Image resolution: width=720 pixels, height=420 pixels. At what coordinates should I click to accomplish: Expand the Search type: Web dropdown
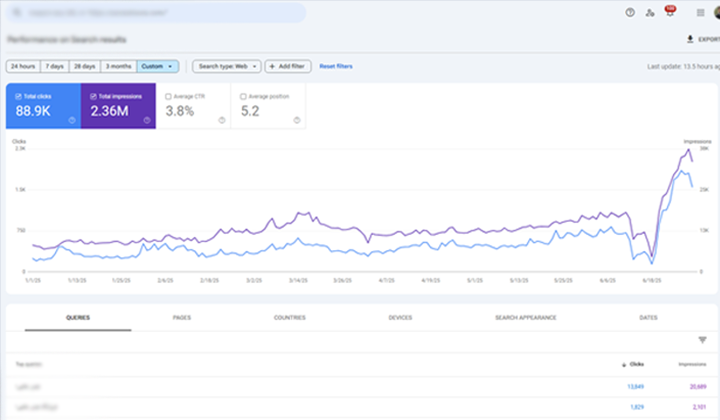[226, 66]
